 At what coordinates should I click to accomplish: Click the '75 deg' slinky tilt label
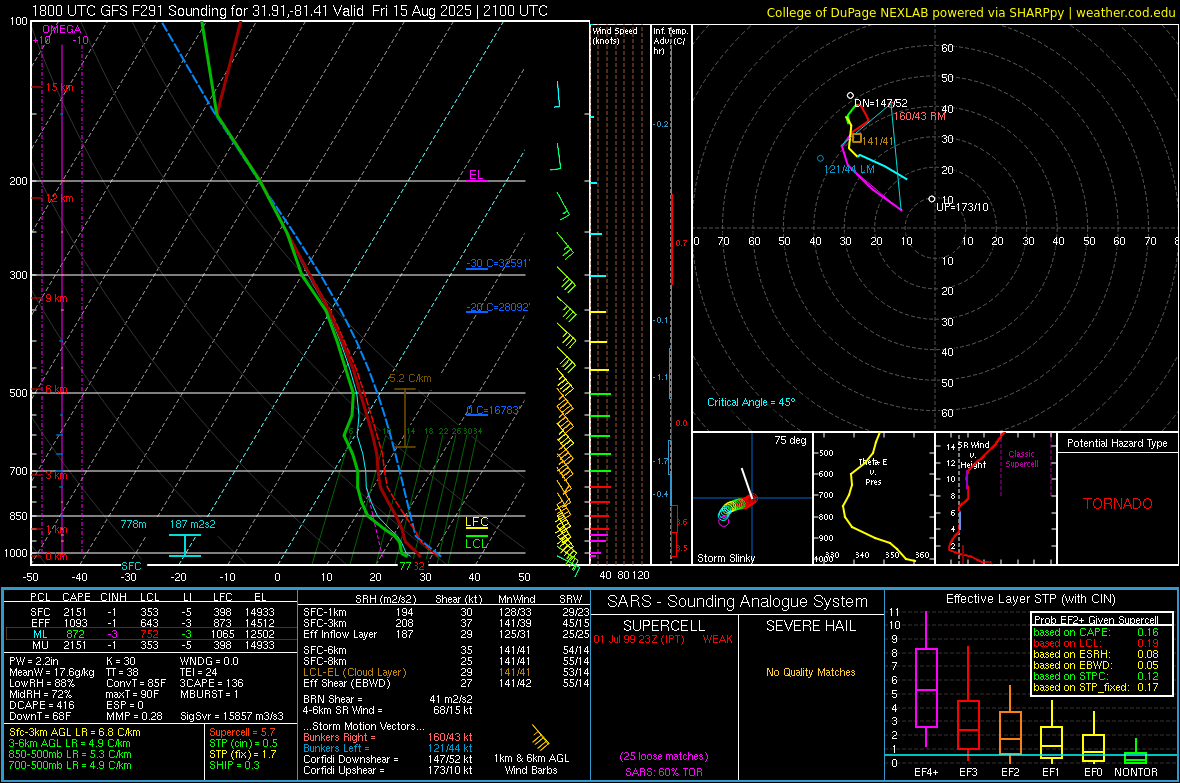(790, 440)
